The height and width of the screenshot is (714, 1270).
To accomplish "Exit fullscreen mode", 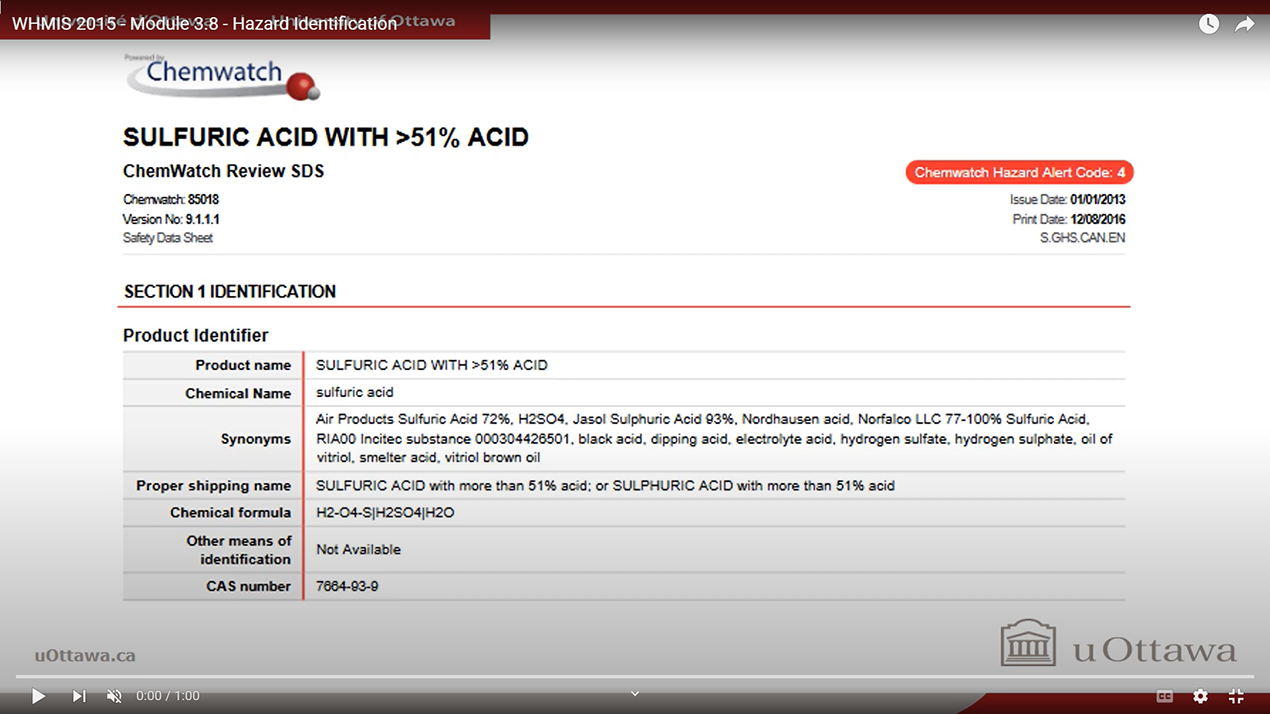I will coord(1236,695).
